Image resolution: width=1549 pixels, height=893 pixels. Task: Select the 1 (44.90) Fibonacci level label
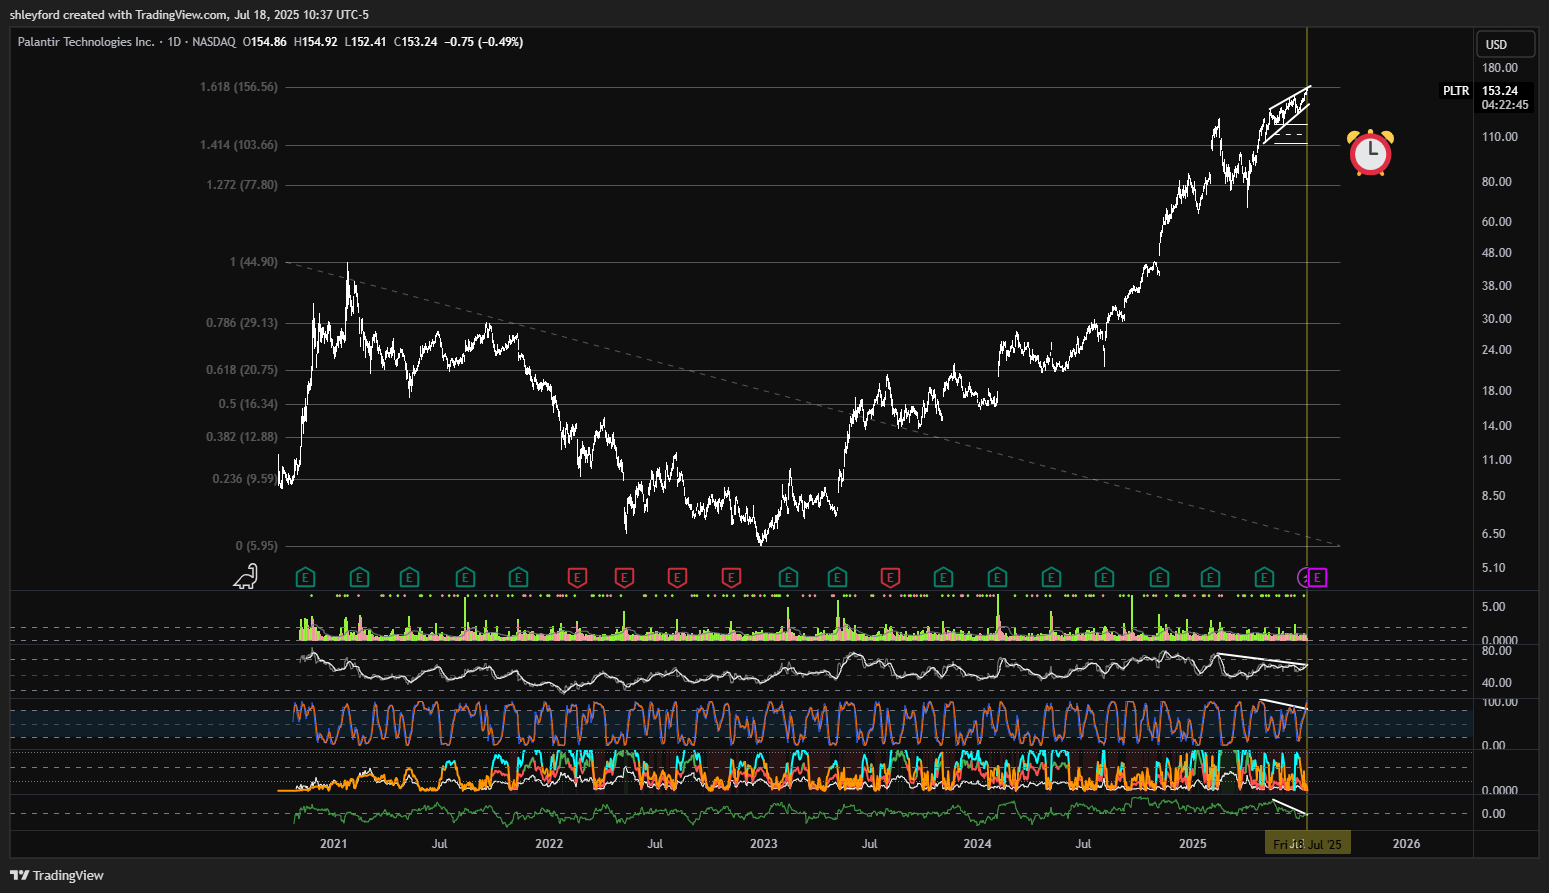click(254, 262)
